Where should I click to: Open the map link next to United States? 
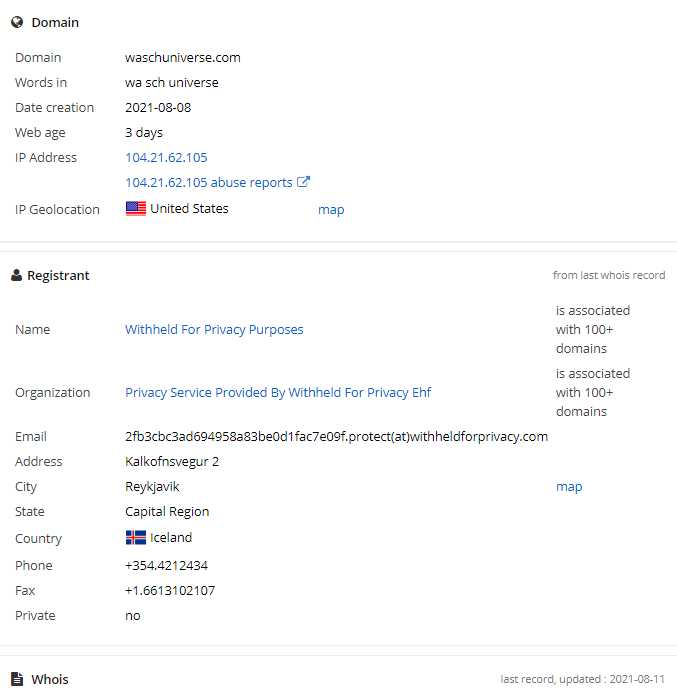[331, 210]
